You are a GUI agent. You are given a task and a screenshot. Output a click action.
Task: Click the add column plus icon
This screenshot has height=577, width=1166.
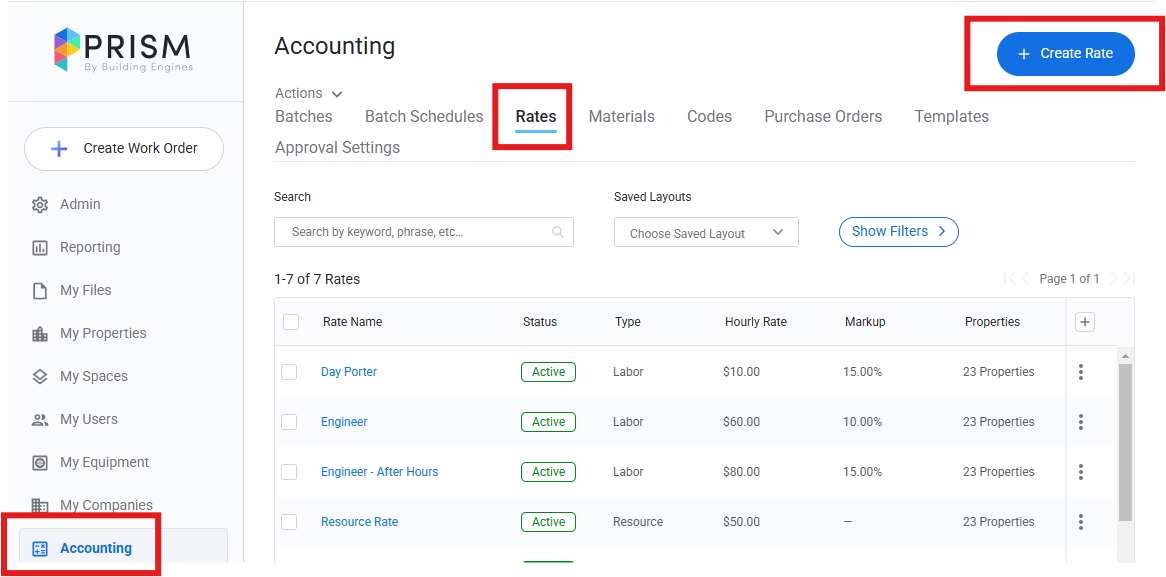[x=1085, y=321]
